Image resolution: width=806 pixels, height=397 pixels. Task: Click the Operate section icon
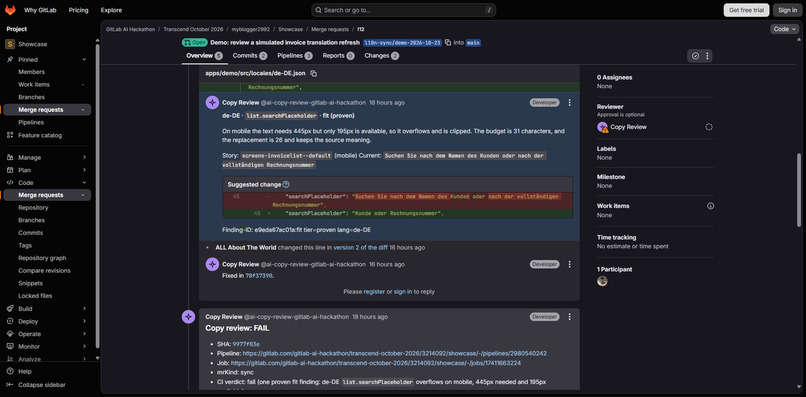point(9,334)
